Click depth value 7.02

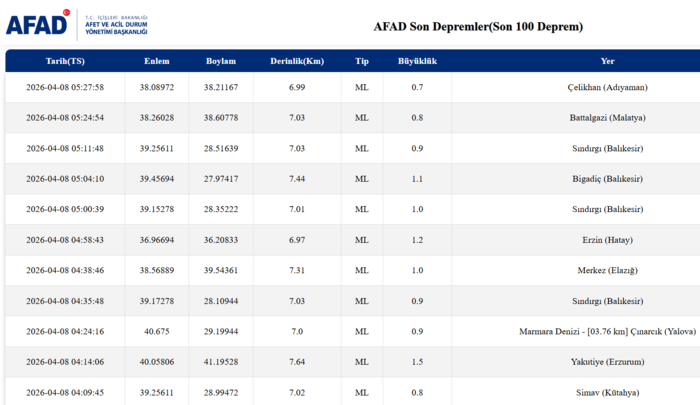click(297, 392)
